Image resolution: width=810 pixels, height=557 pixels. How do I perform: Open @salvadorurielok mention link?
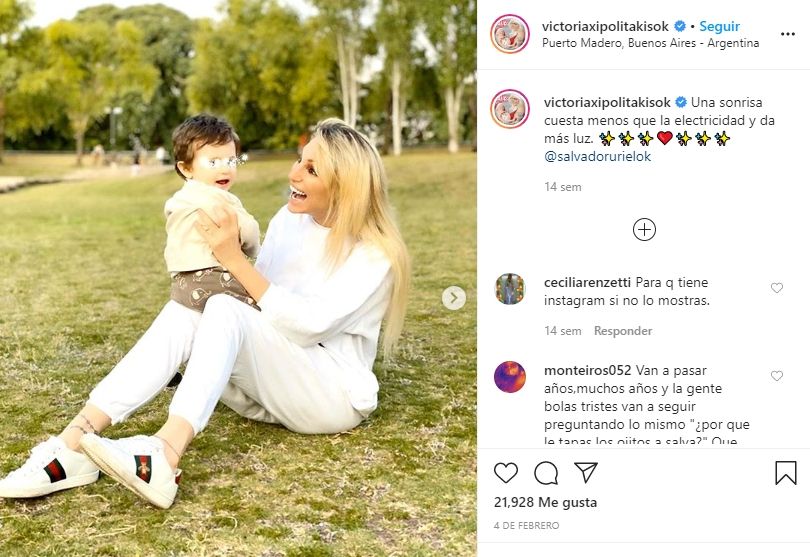click(597, 157)
